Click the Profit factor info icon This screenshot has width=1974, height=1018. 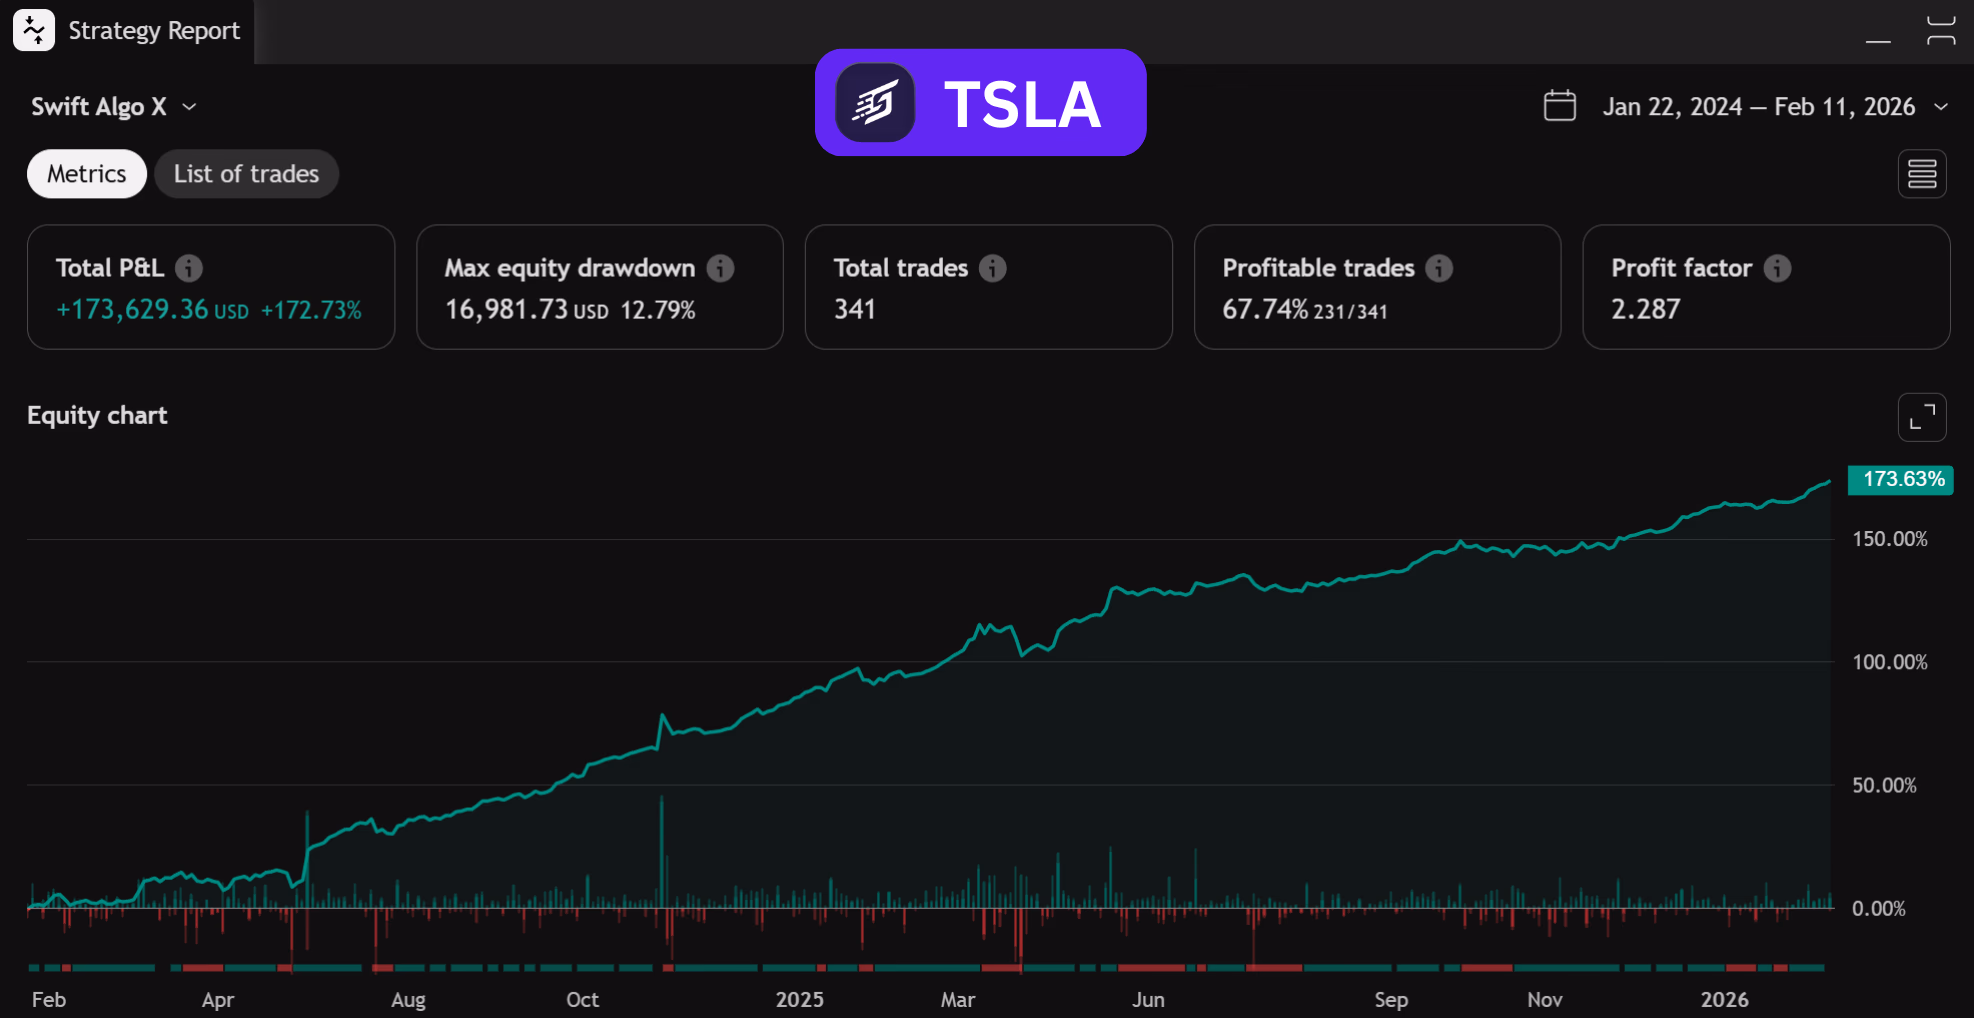point(1777,268)
